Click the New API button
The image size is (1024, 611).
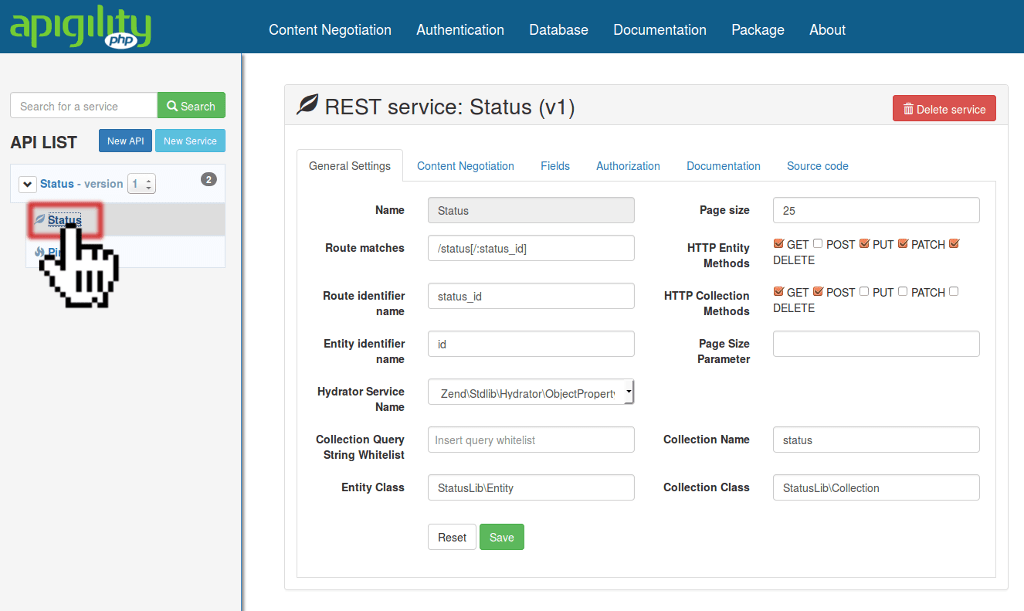(x=124, y=141)
